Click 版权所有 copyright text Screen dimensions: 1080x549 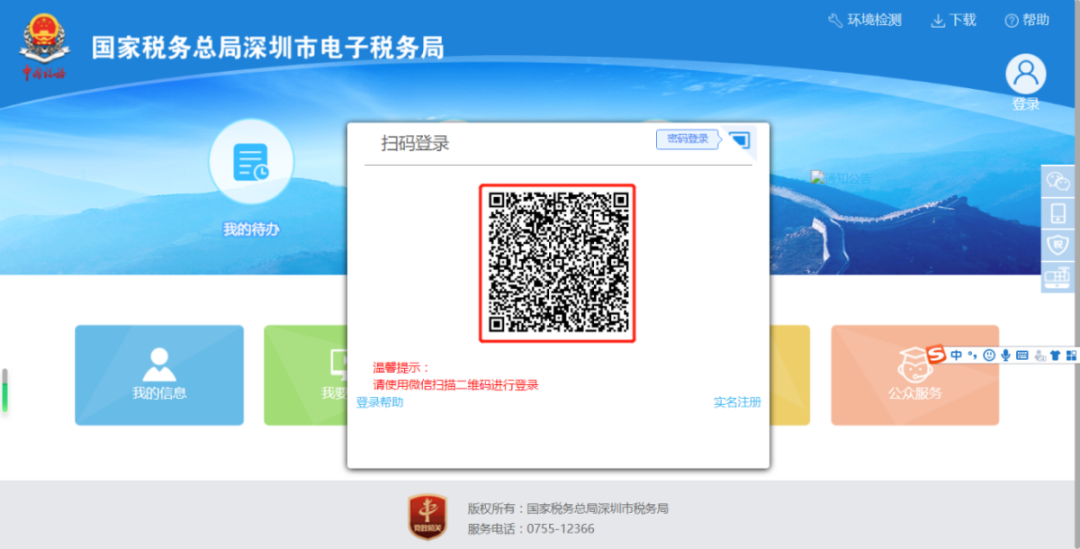[x=568, y=509]
